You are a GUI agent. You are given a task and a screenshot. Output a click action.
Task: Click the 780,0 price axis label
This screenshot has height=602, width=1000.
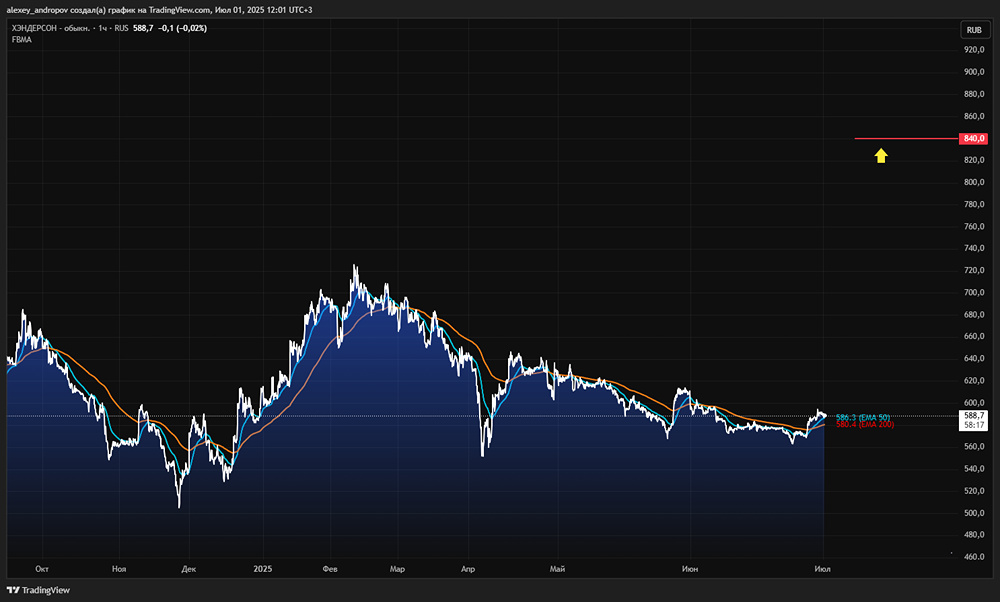click(974, 205)
